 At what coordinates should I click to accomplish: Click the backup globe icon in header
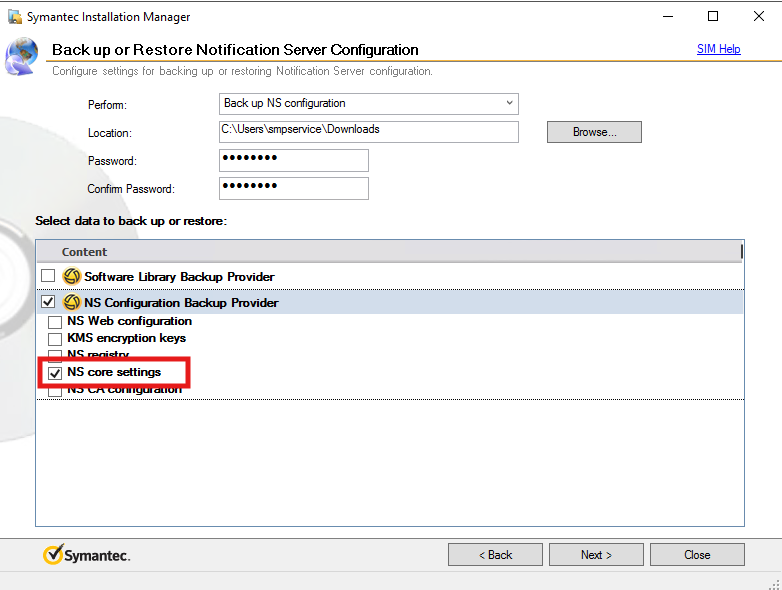click(x=23, y=57)
